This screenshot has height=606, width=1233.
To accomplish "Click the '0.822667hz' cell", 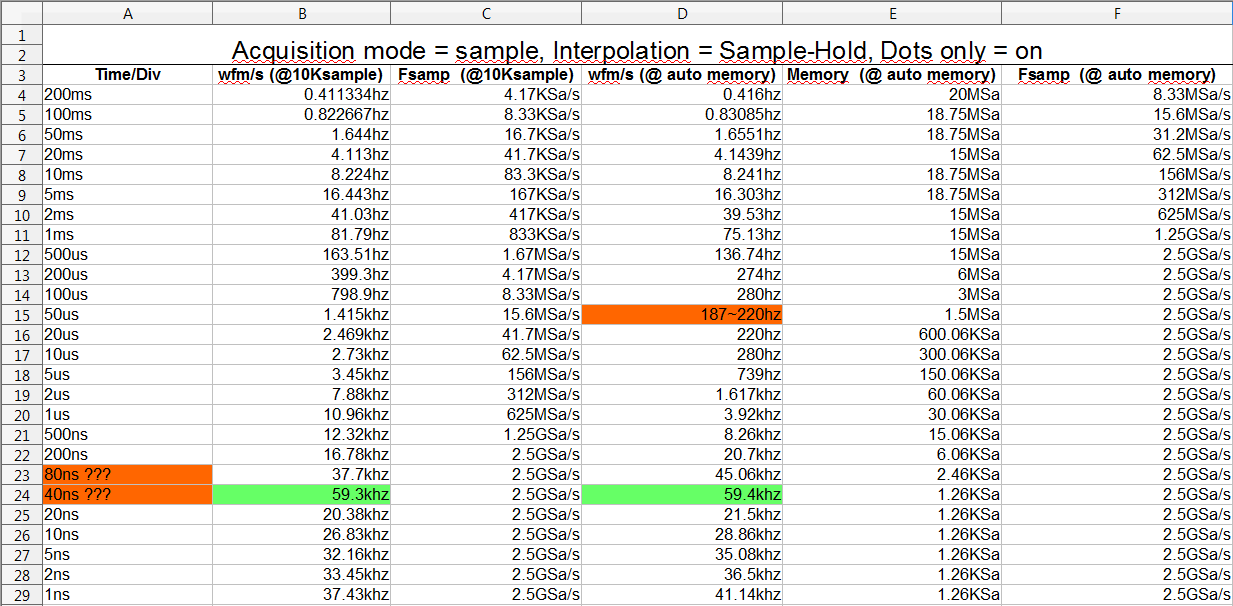I will [301, 114].
